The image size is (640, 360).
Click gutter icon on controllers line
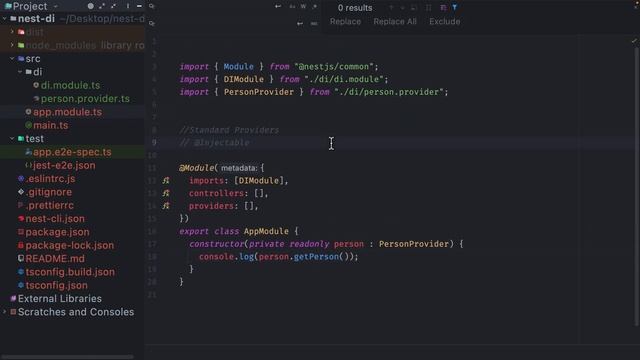point(166,193)
